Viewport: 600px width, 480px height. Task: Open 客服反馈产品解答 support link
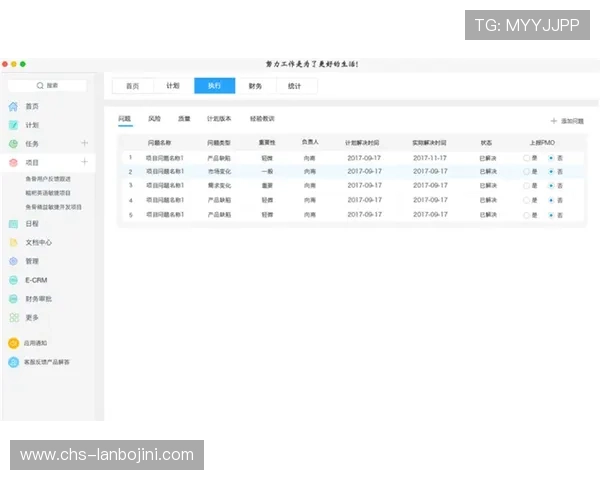46,361
